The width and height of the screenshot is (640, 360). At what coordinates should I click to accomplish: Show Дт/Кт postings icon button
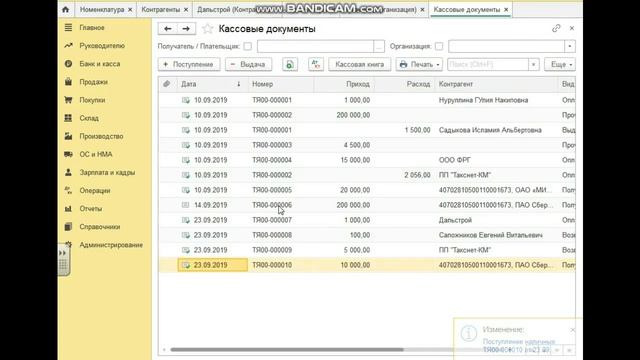click(x=316, y=64)
